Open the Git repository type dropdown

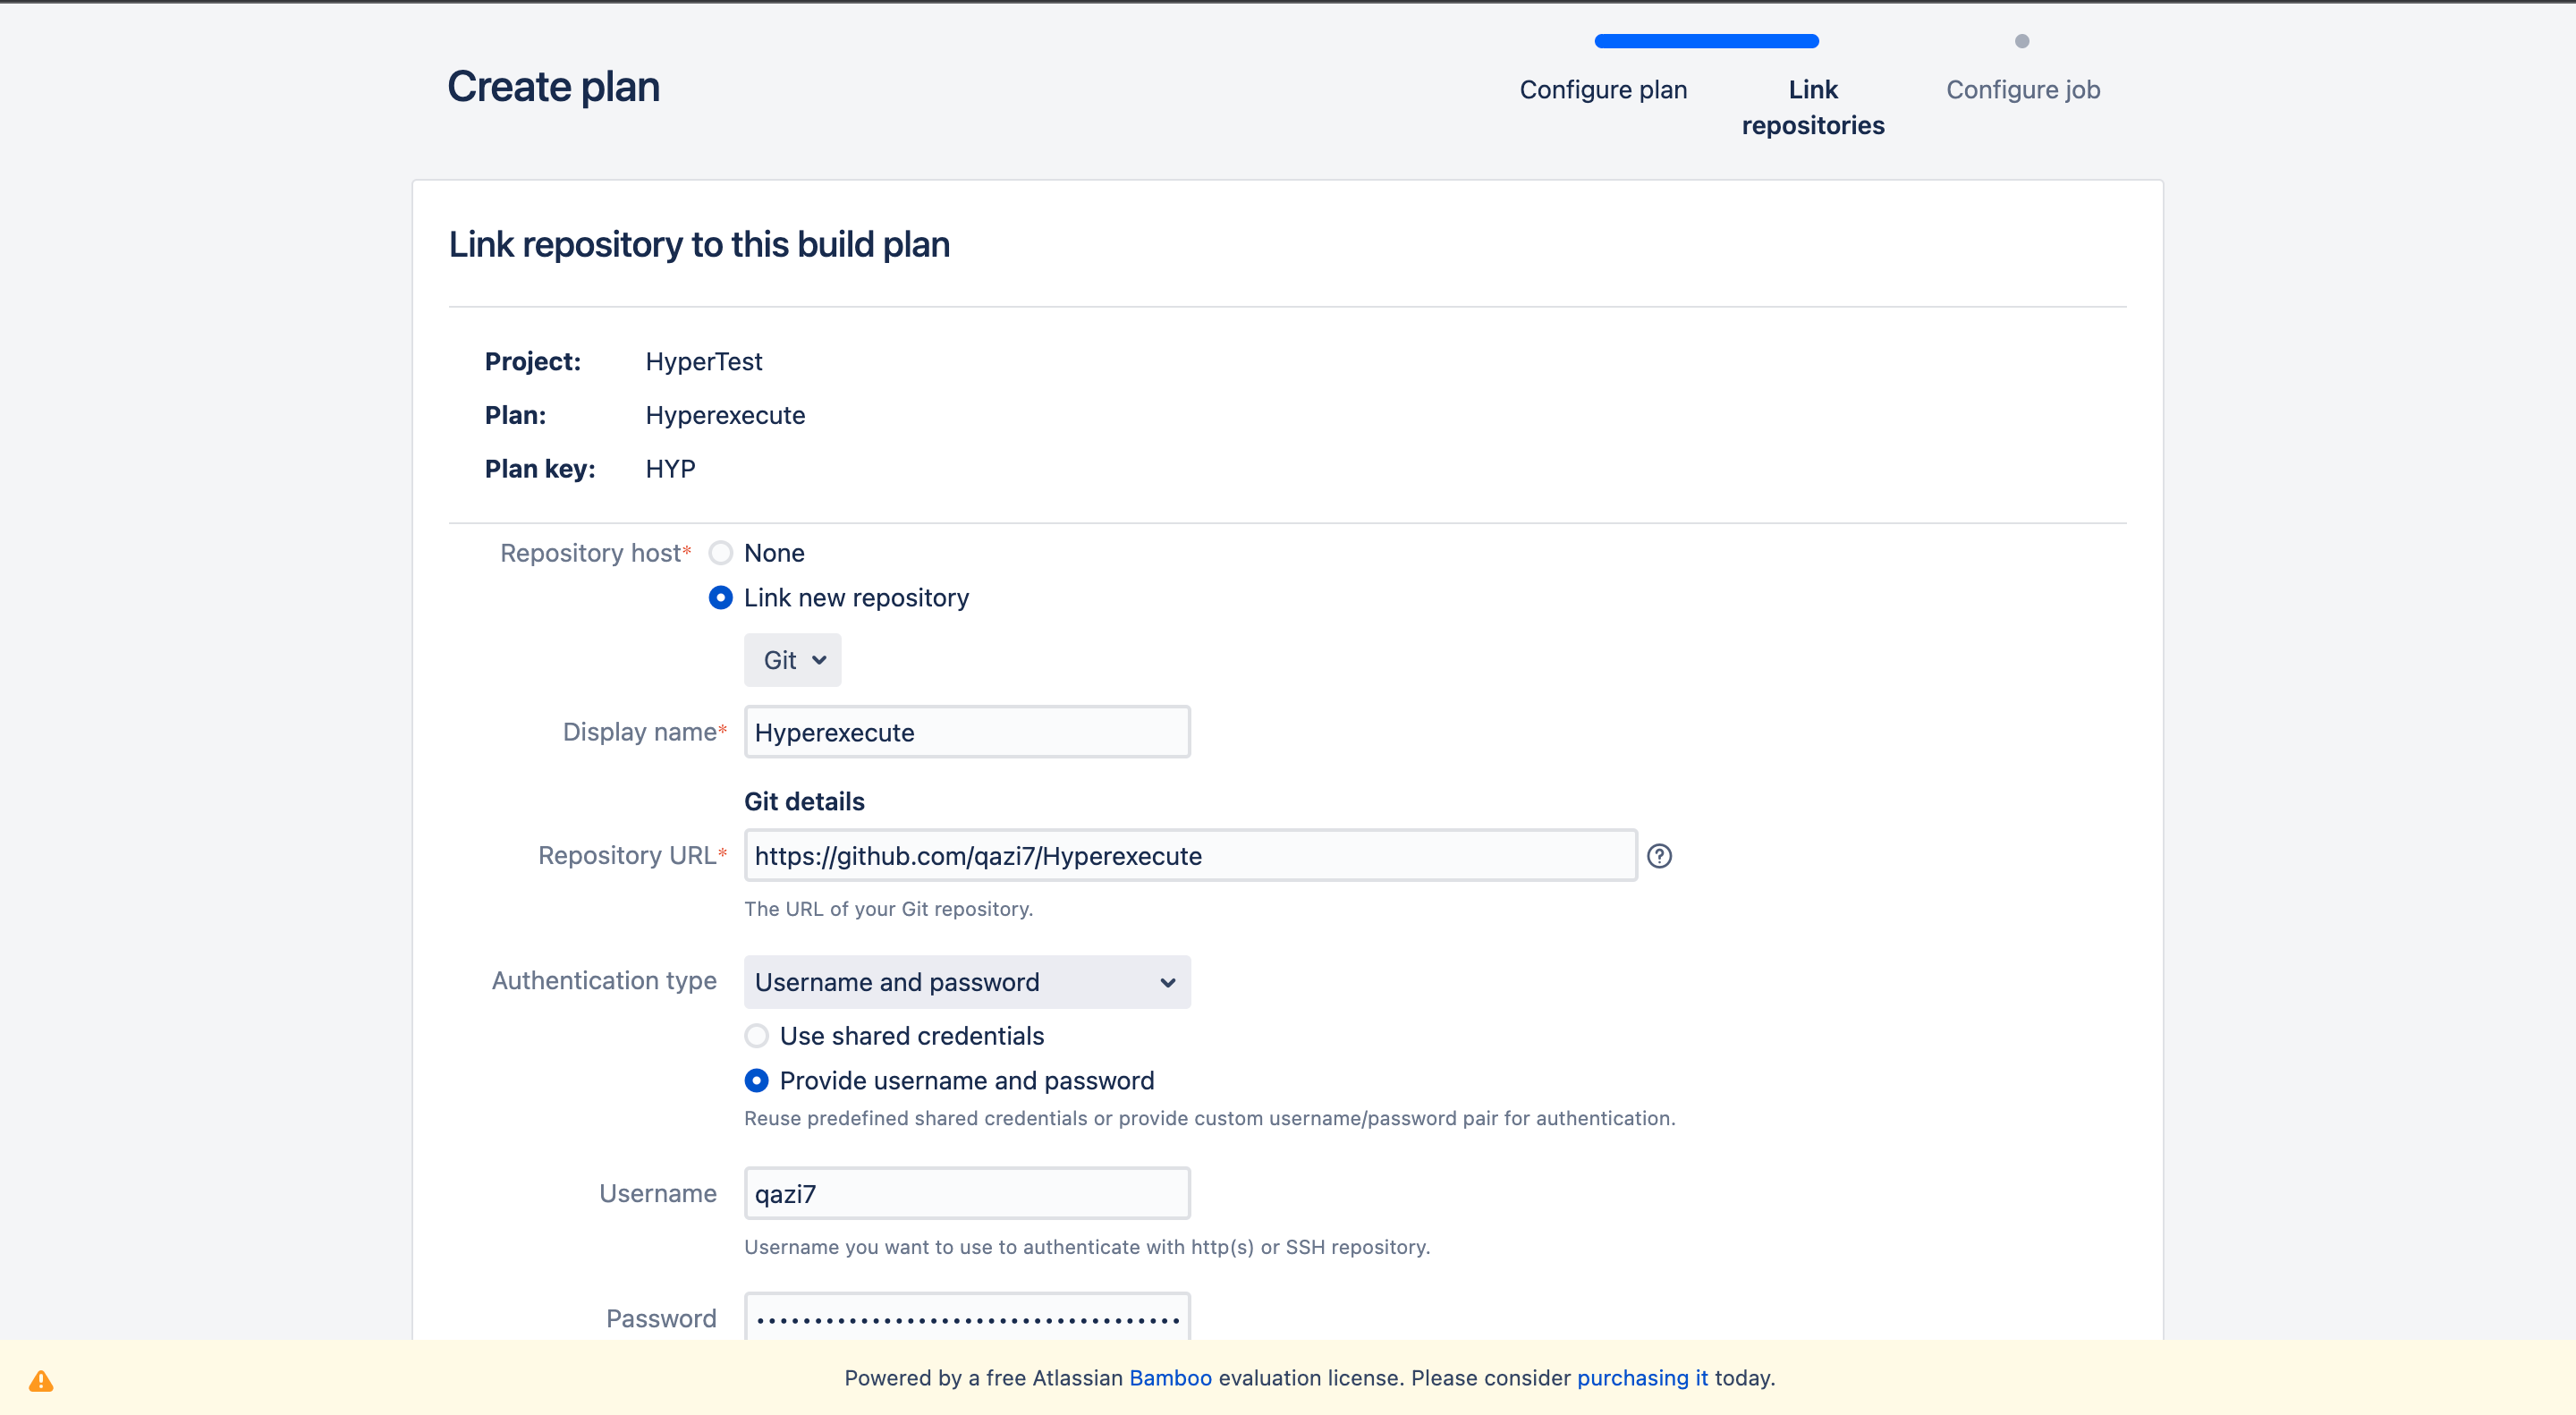click(x=792, y=660)
